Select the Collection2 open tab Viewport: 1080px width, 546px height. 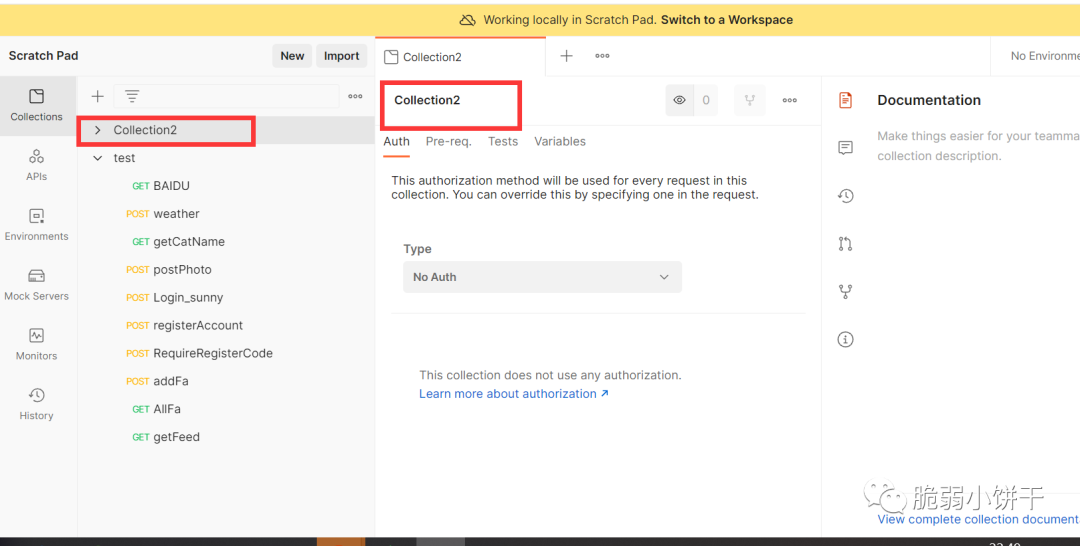click(460, 57)
